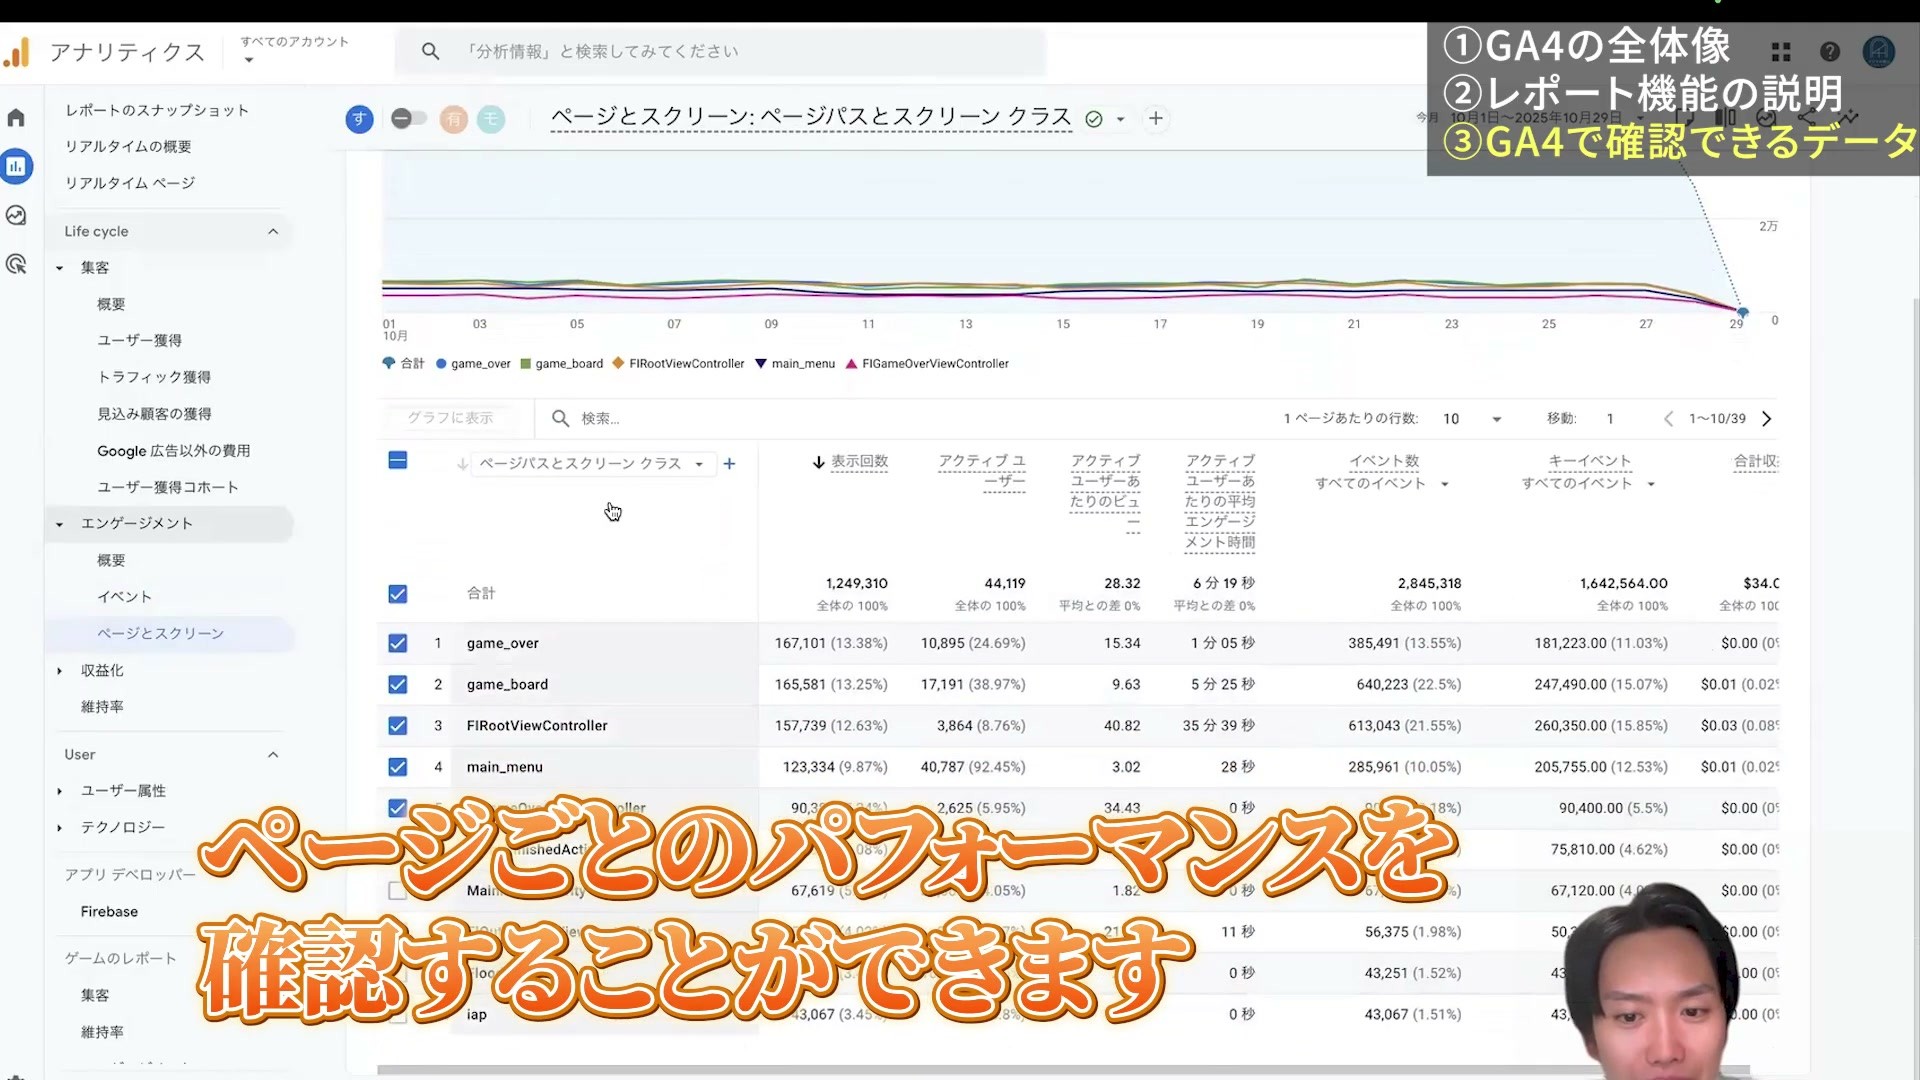The height and width of the screenshot is (1080, 1920).
Task: Collapse the エンゲージメント tree group
Action: pos(60,524)
